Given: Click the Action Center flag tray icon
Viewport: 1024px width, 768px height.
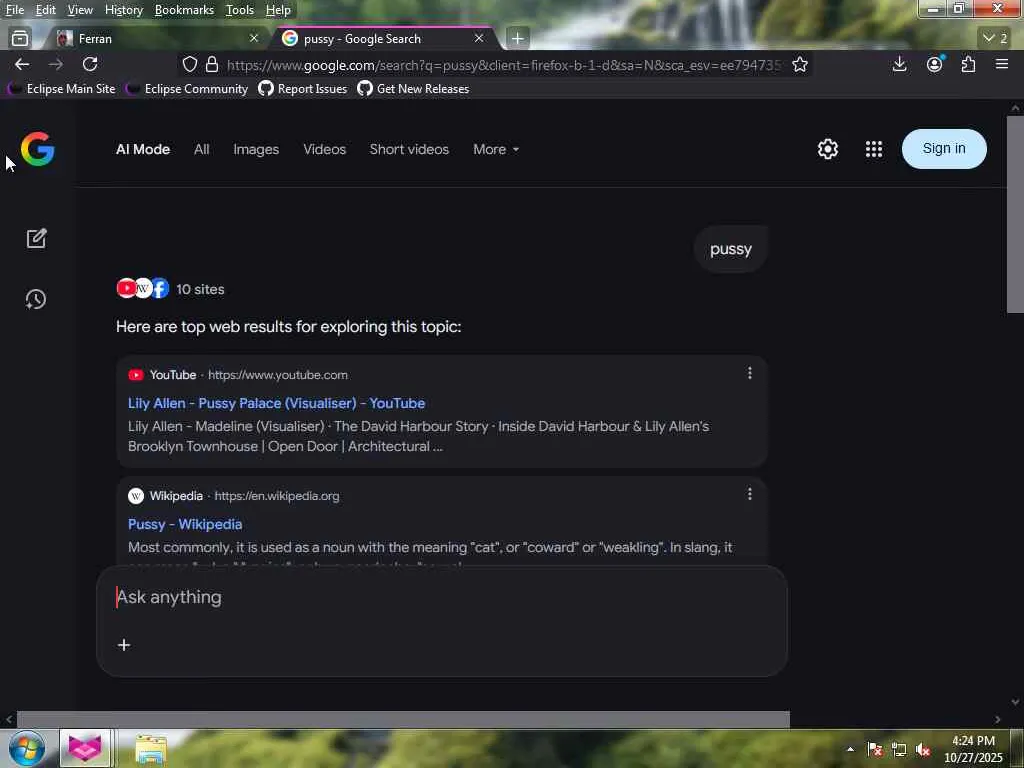Looking at the screenshot, I should coord(874,750).
